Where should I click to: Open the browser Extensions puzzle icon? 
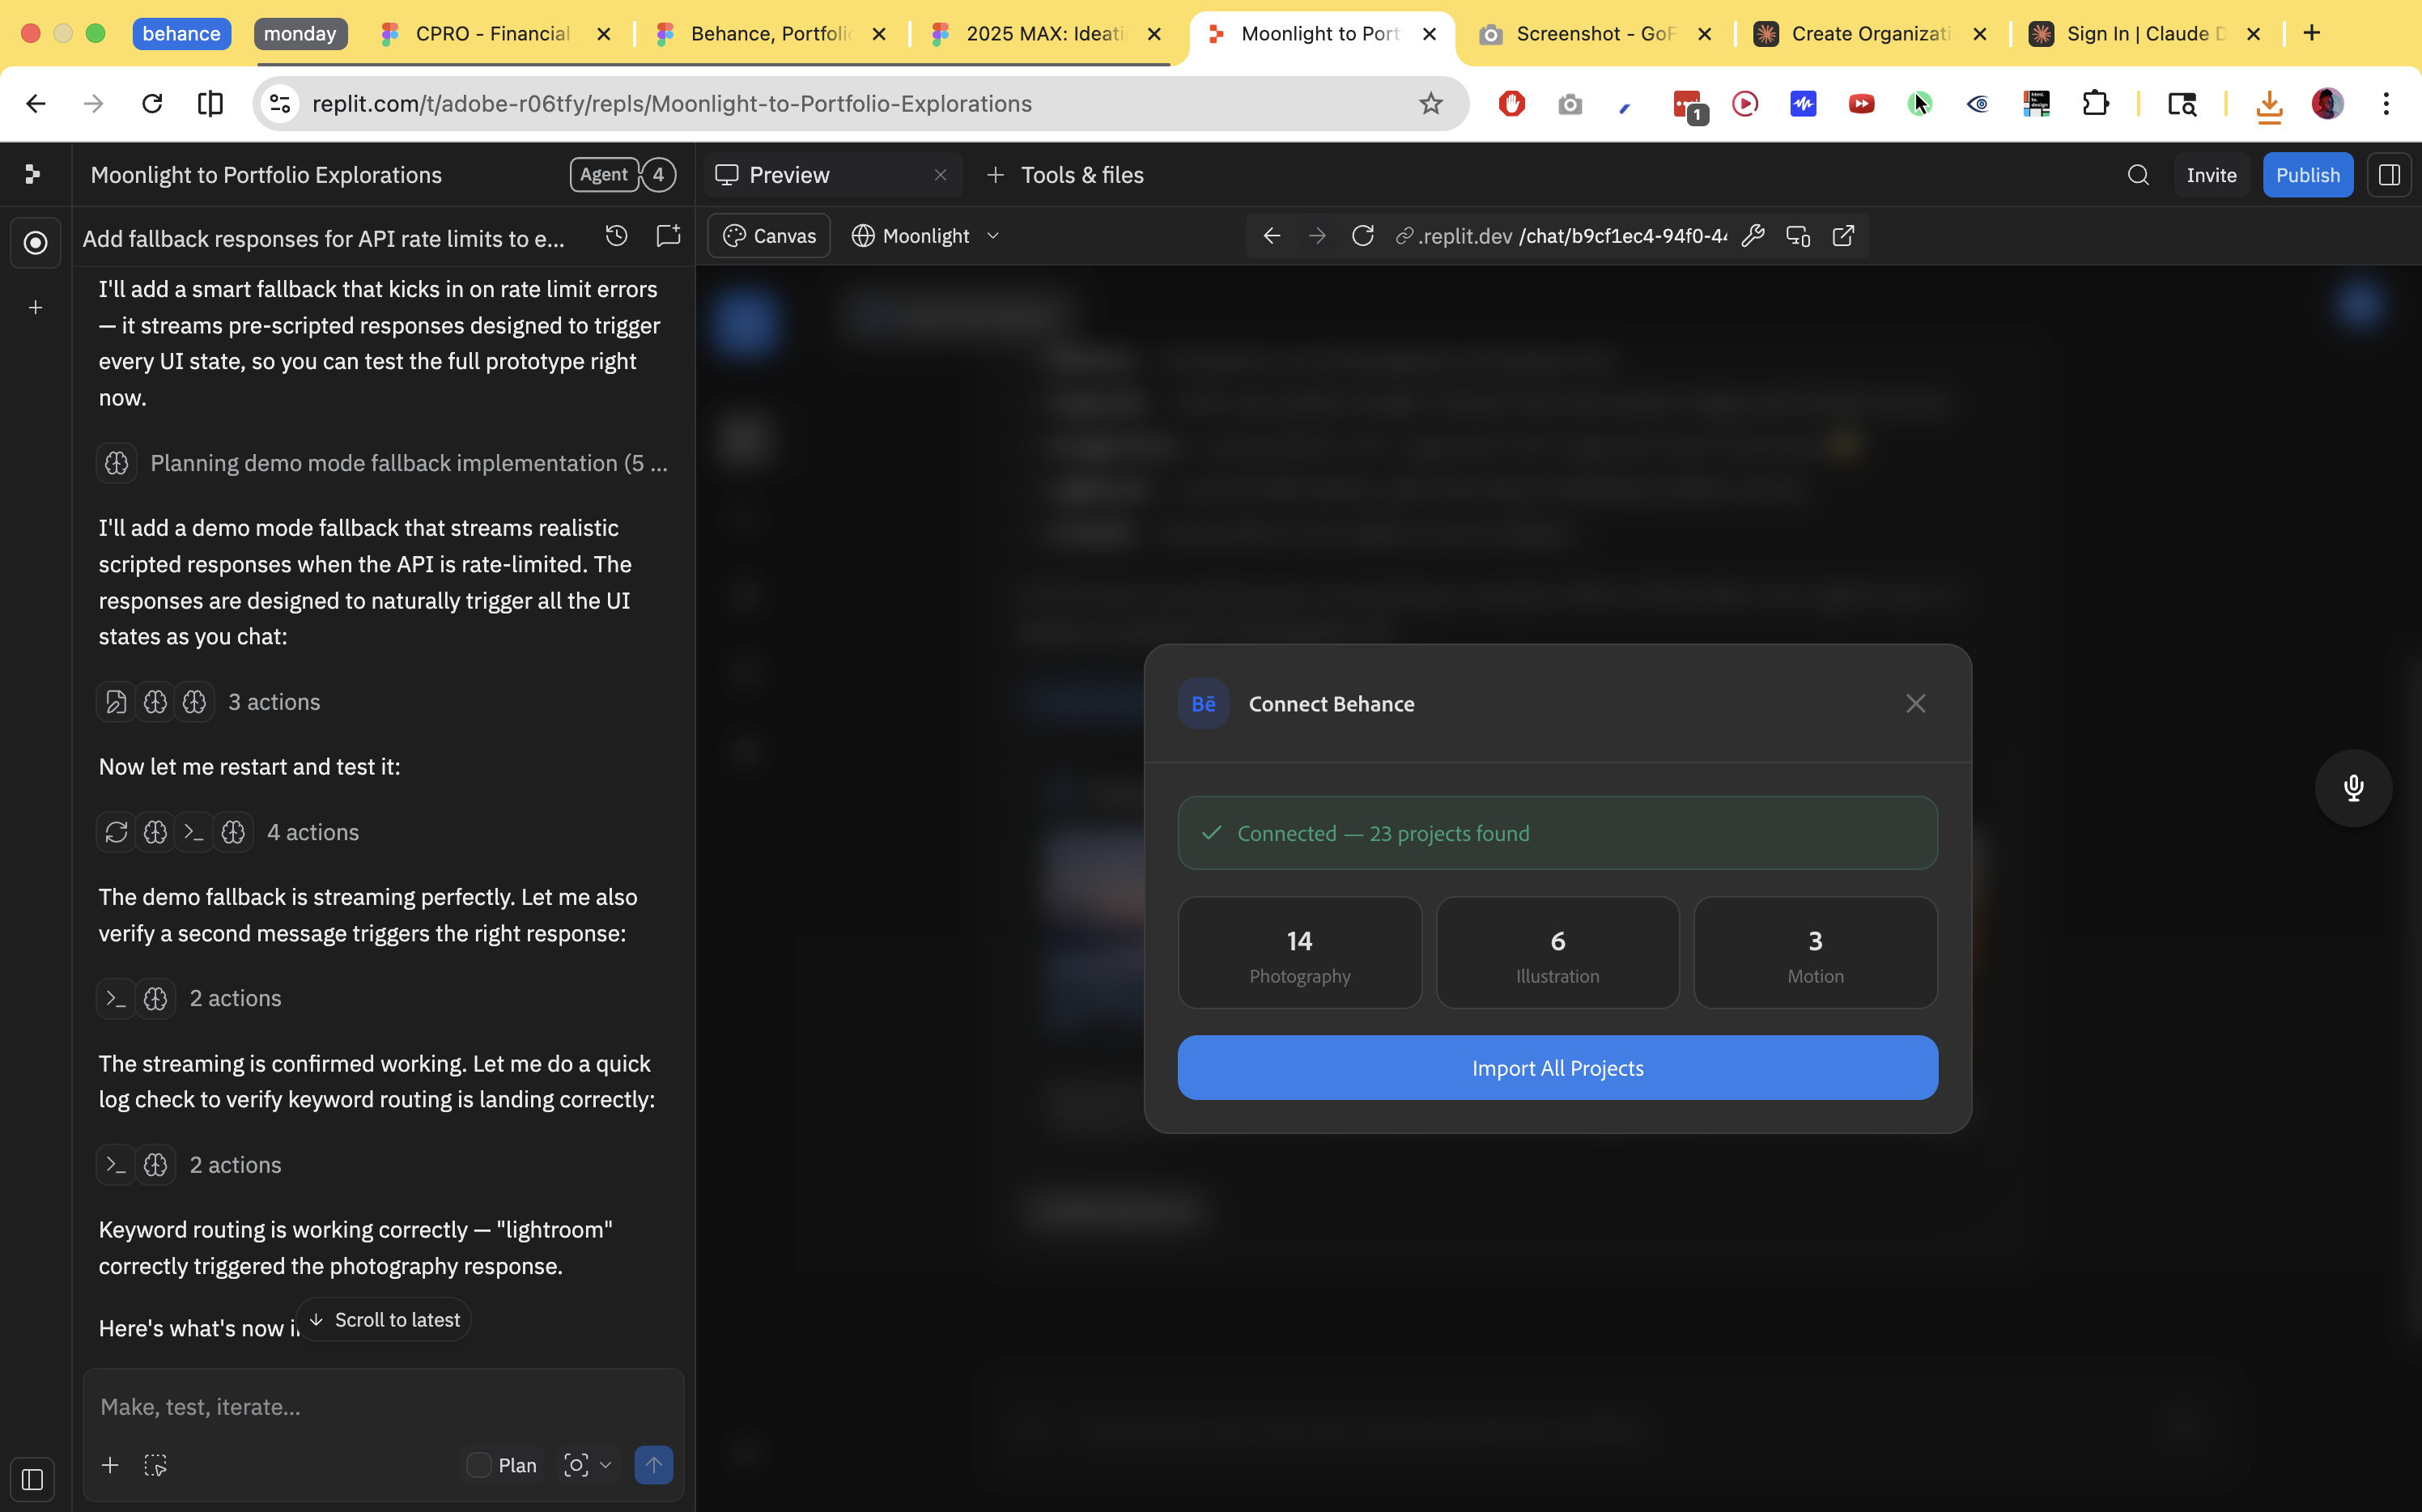click(2095, 103)
